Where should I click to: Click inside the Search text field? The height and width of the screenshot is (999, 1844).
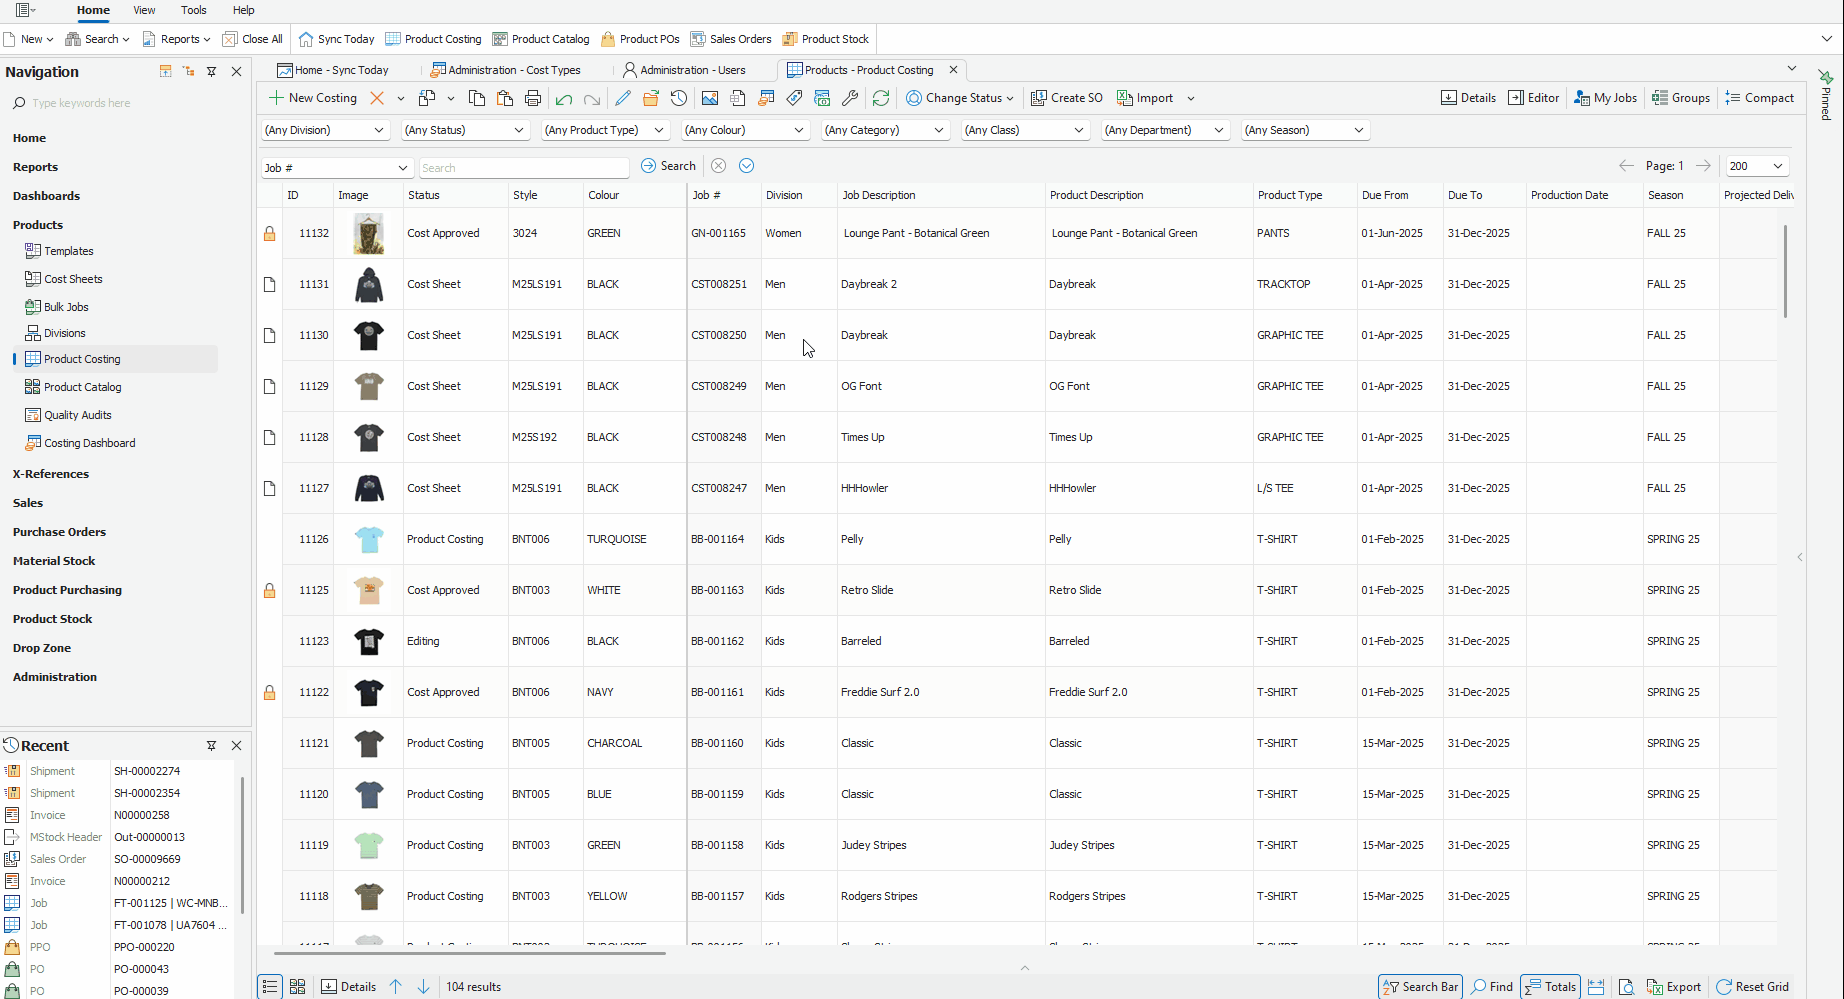click(524, 168)
